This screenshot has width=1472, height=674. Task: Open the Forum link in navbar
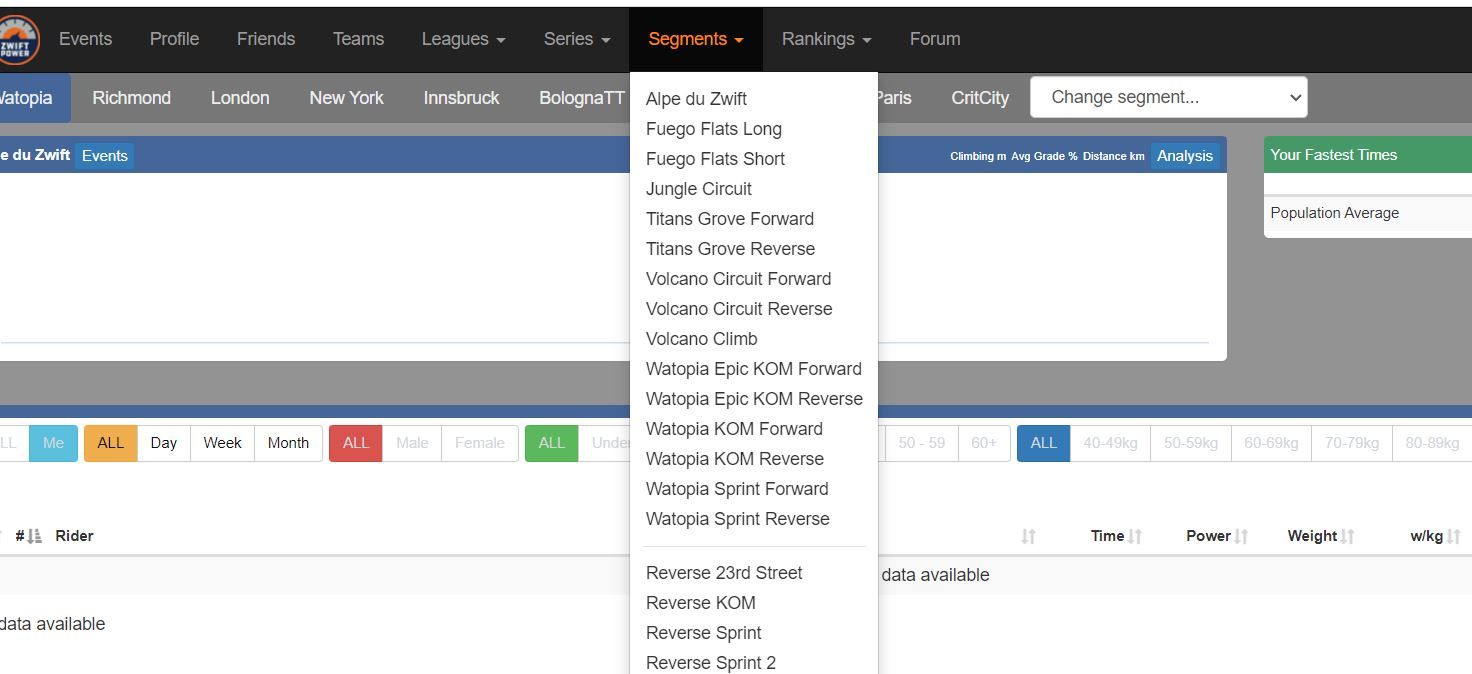point(934,39)
